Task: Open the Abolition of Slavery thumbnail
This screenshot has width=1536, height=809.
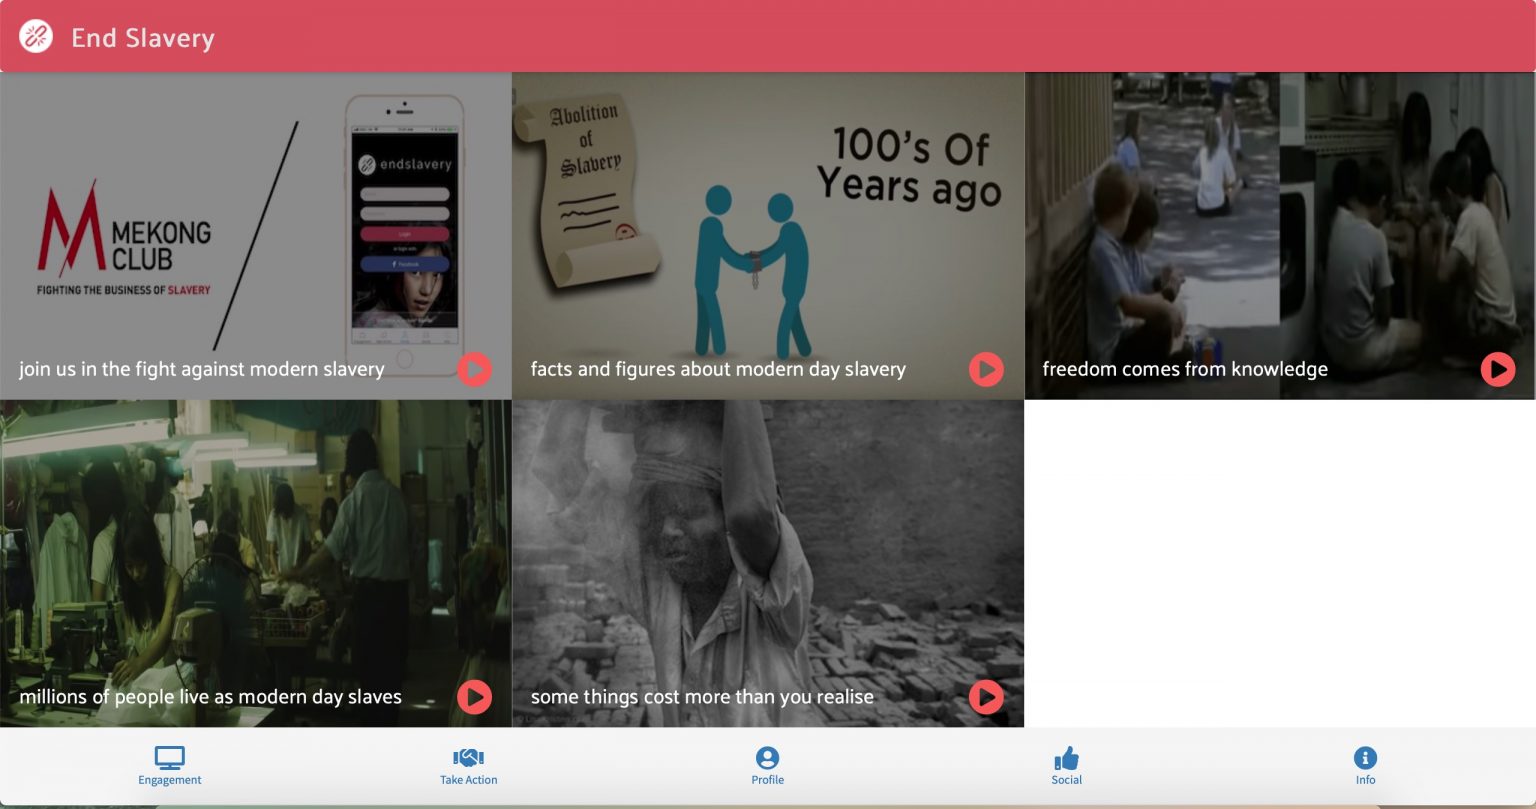Action: pos(767,230)
